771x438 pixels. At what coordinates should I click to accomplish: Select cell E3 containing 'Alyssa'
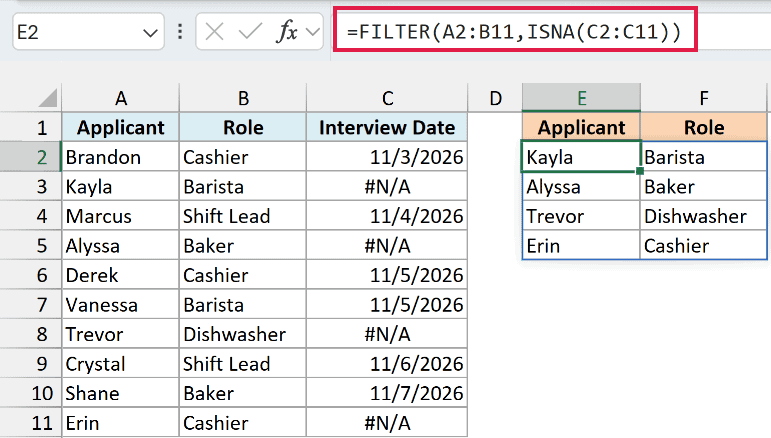coord(581,187)
